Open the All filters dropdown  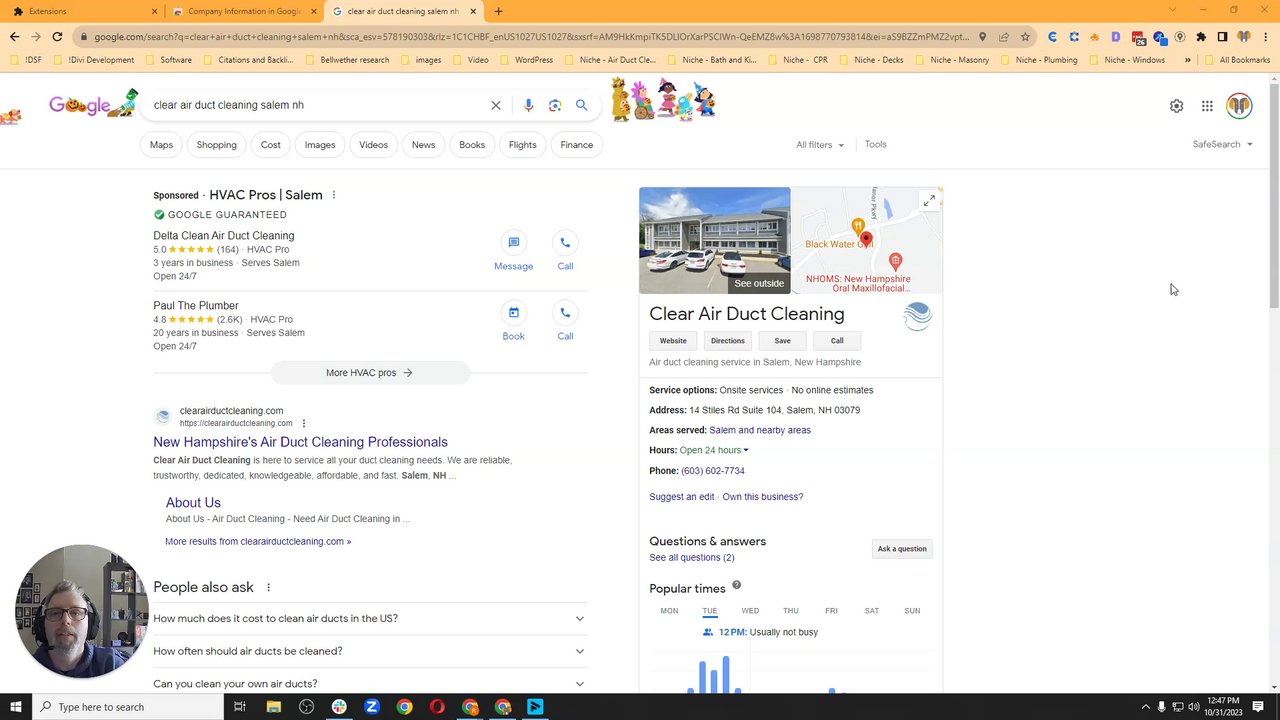click(x=819, y=145)
